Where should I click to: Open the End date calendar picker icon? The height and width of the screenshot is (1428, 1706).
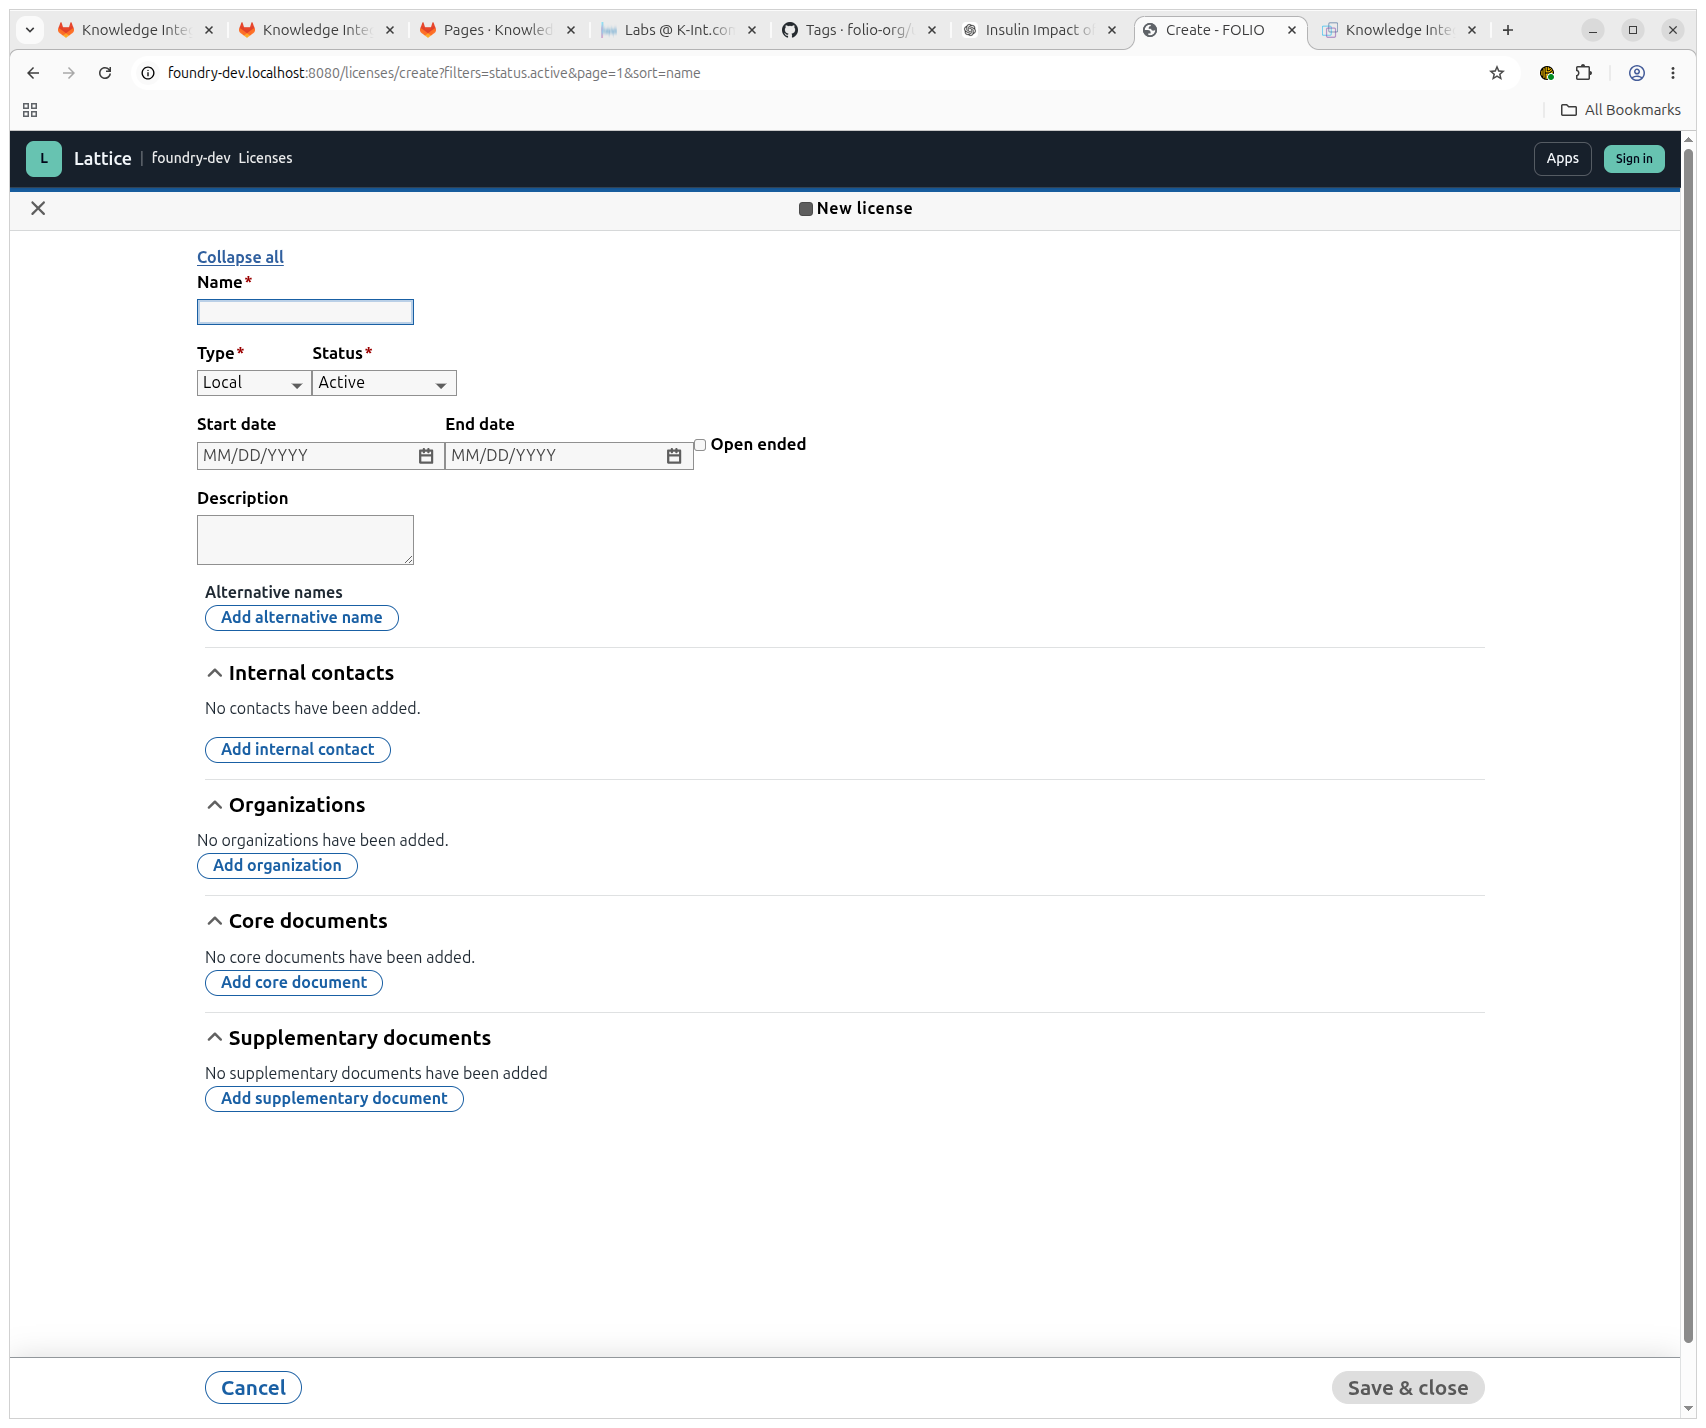(674, 456)
